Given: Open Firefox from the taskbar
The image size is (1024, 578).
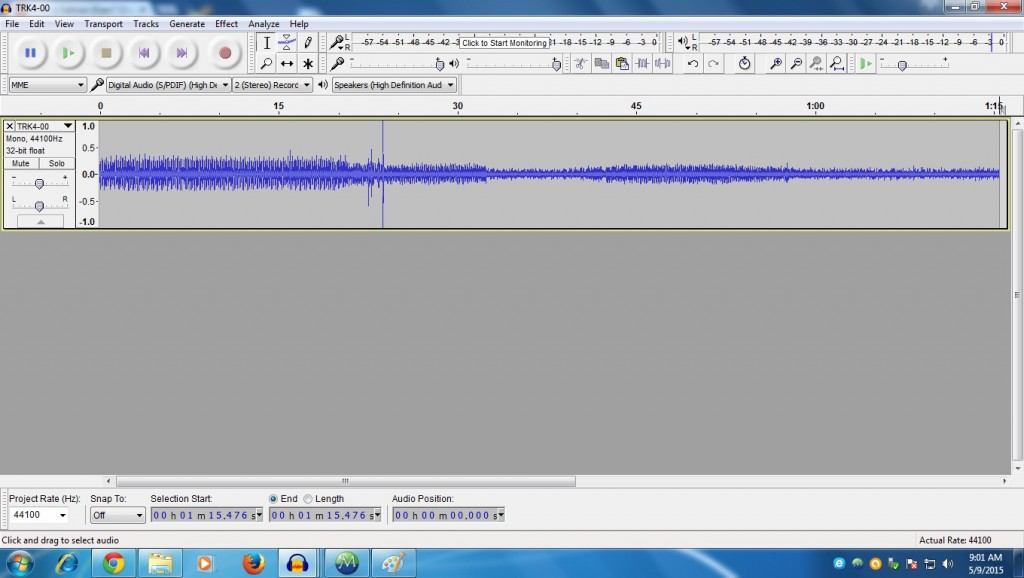Looking at the screenshot, I should 253,563.
